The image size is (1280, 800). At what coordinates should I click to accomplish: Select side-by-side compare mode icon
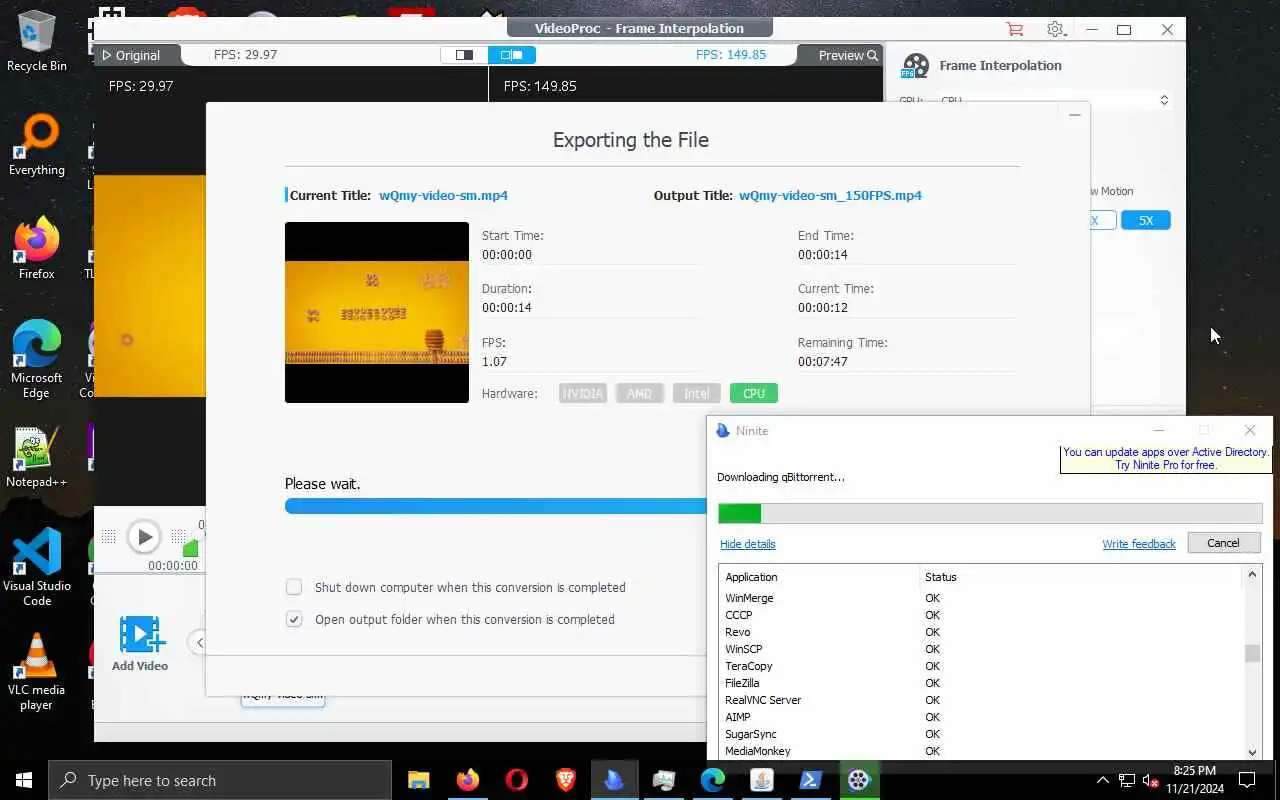(x=511, y=55)
